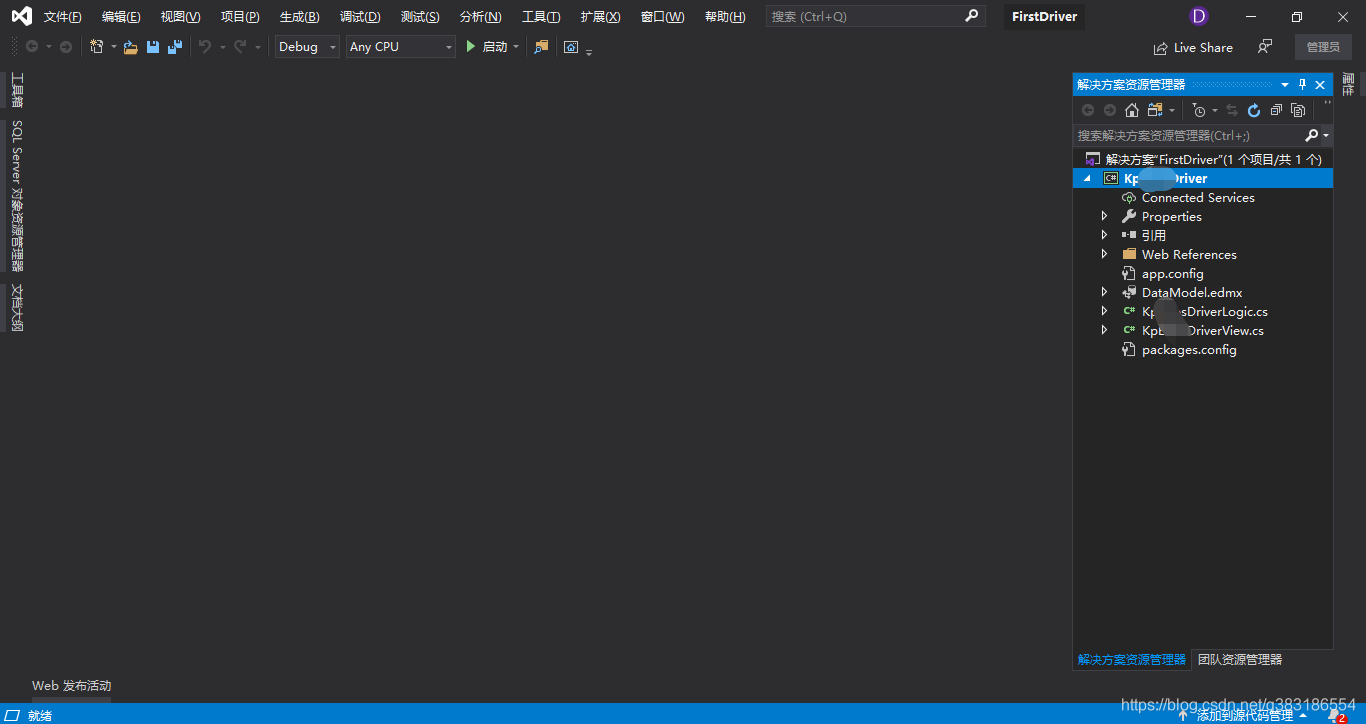Click the navigate forward toolbar icon
This screenshot has height=724, width=1366.
[x=66, y=47]
